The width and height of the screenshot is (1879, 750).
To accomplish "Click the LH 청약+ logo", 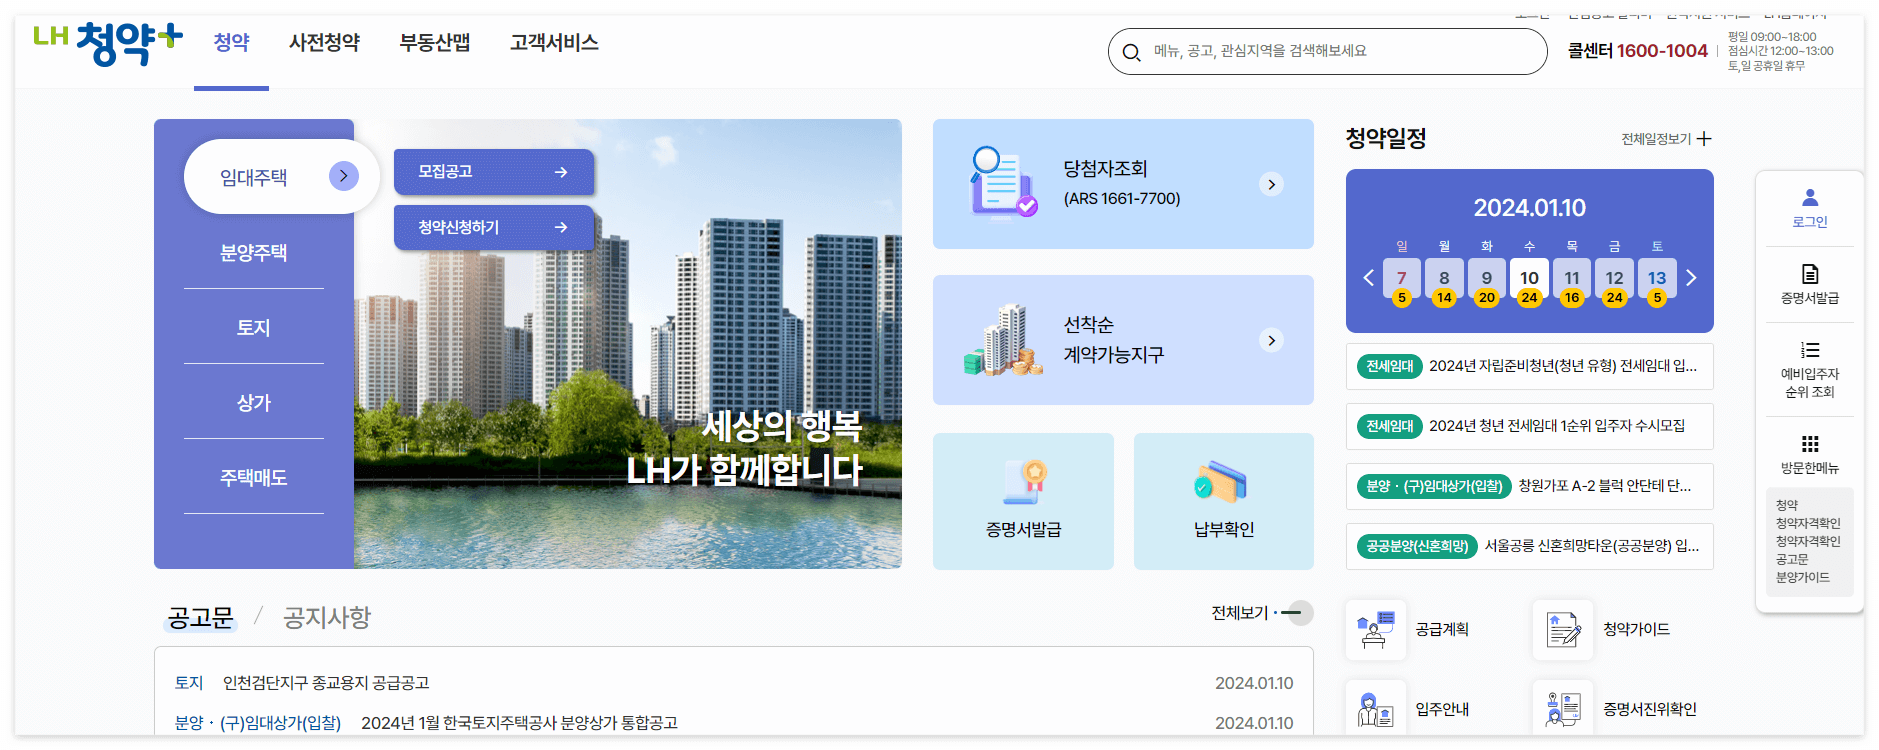I will [x=108, y=43].
